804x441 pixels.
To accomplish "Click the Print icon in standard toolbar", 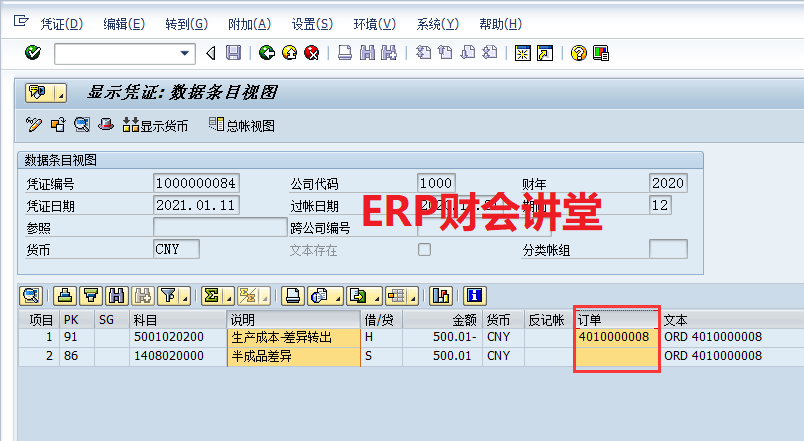I will tap(344, 53).
